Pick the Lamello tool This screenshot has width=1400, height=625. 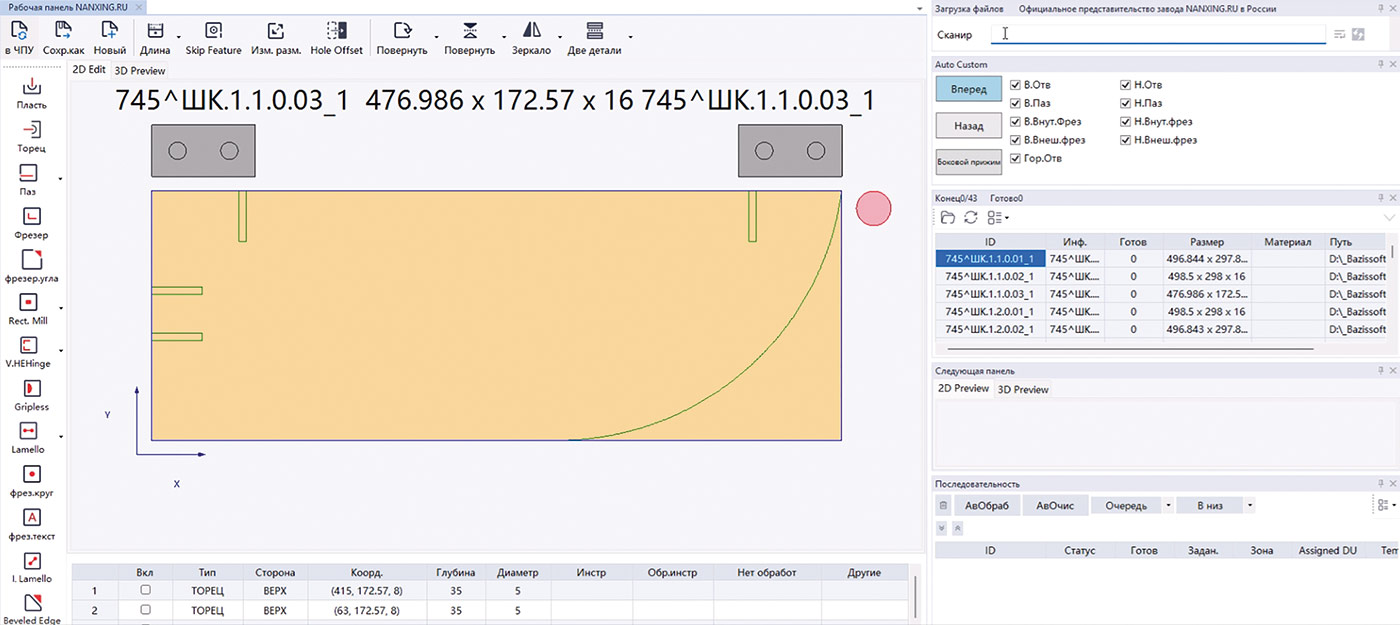(x=31, y=431)
